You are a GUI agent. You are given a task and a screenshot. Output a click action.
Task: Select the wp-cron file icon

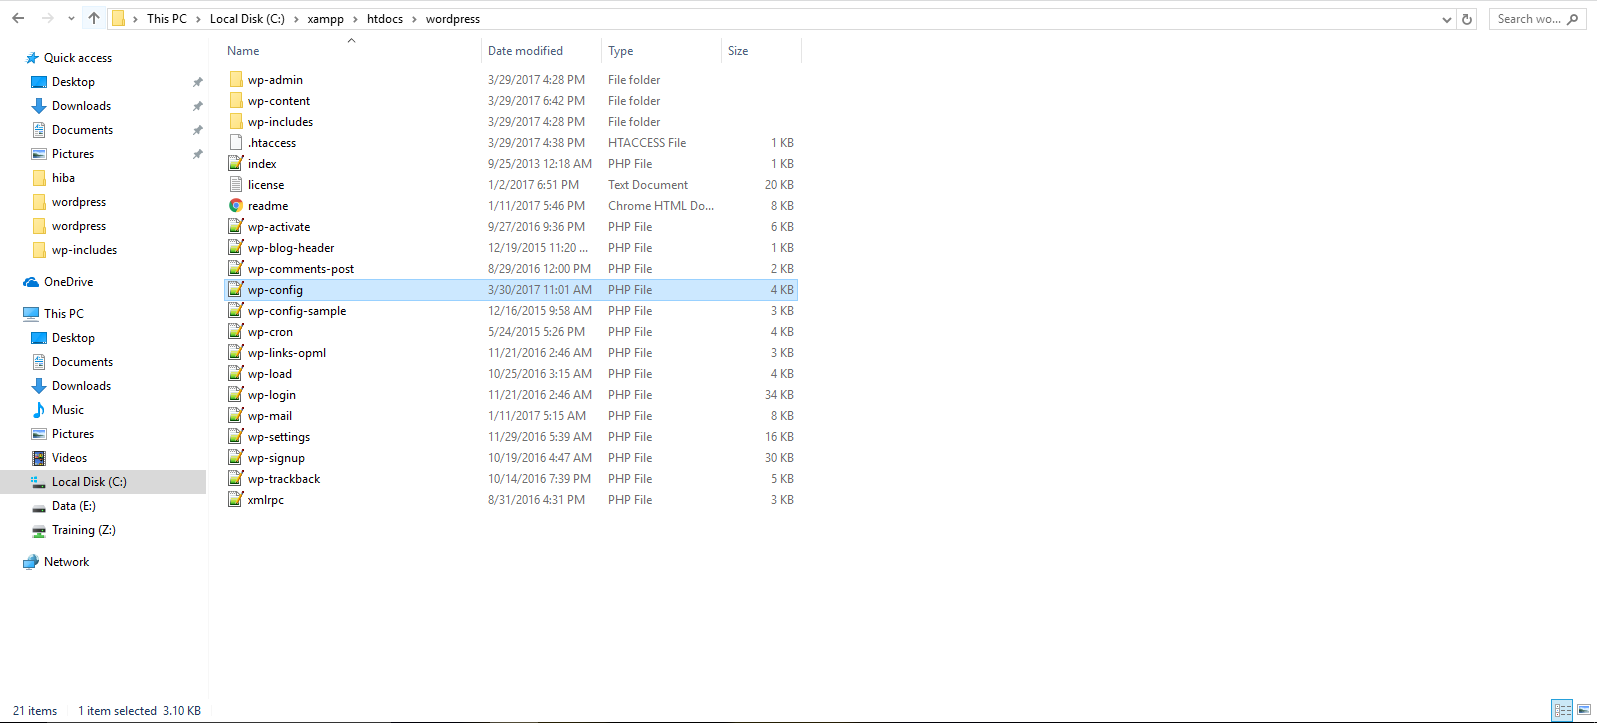pos(236,331)
